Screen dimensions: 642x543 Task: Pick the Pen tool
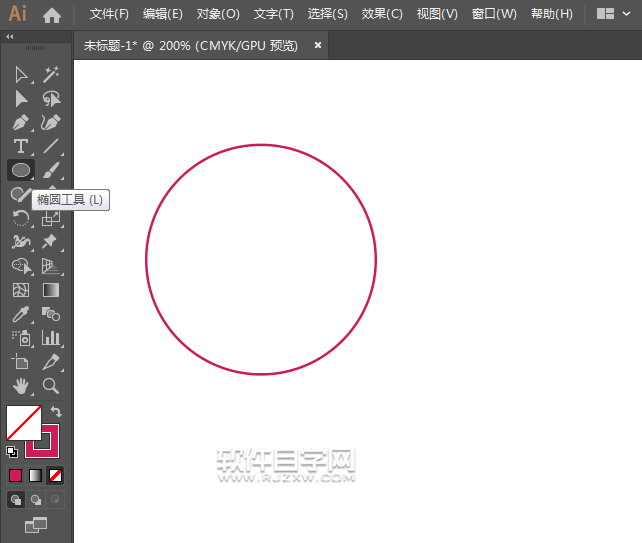[x=20, y=122]
